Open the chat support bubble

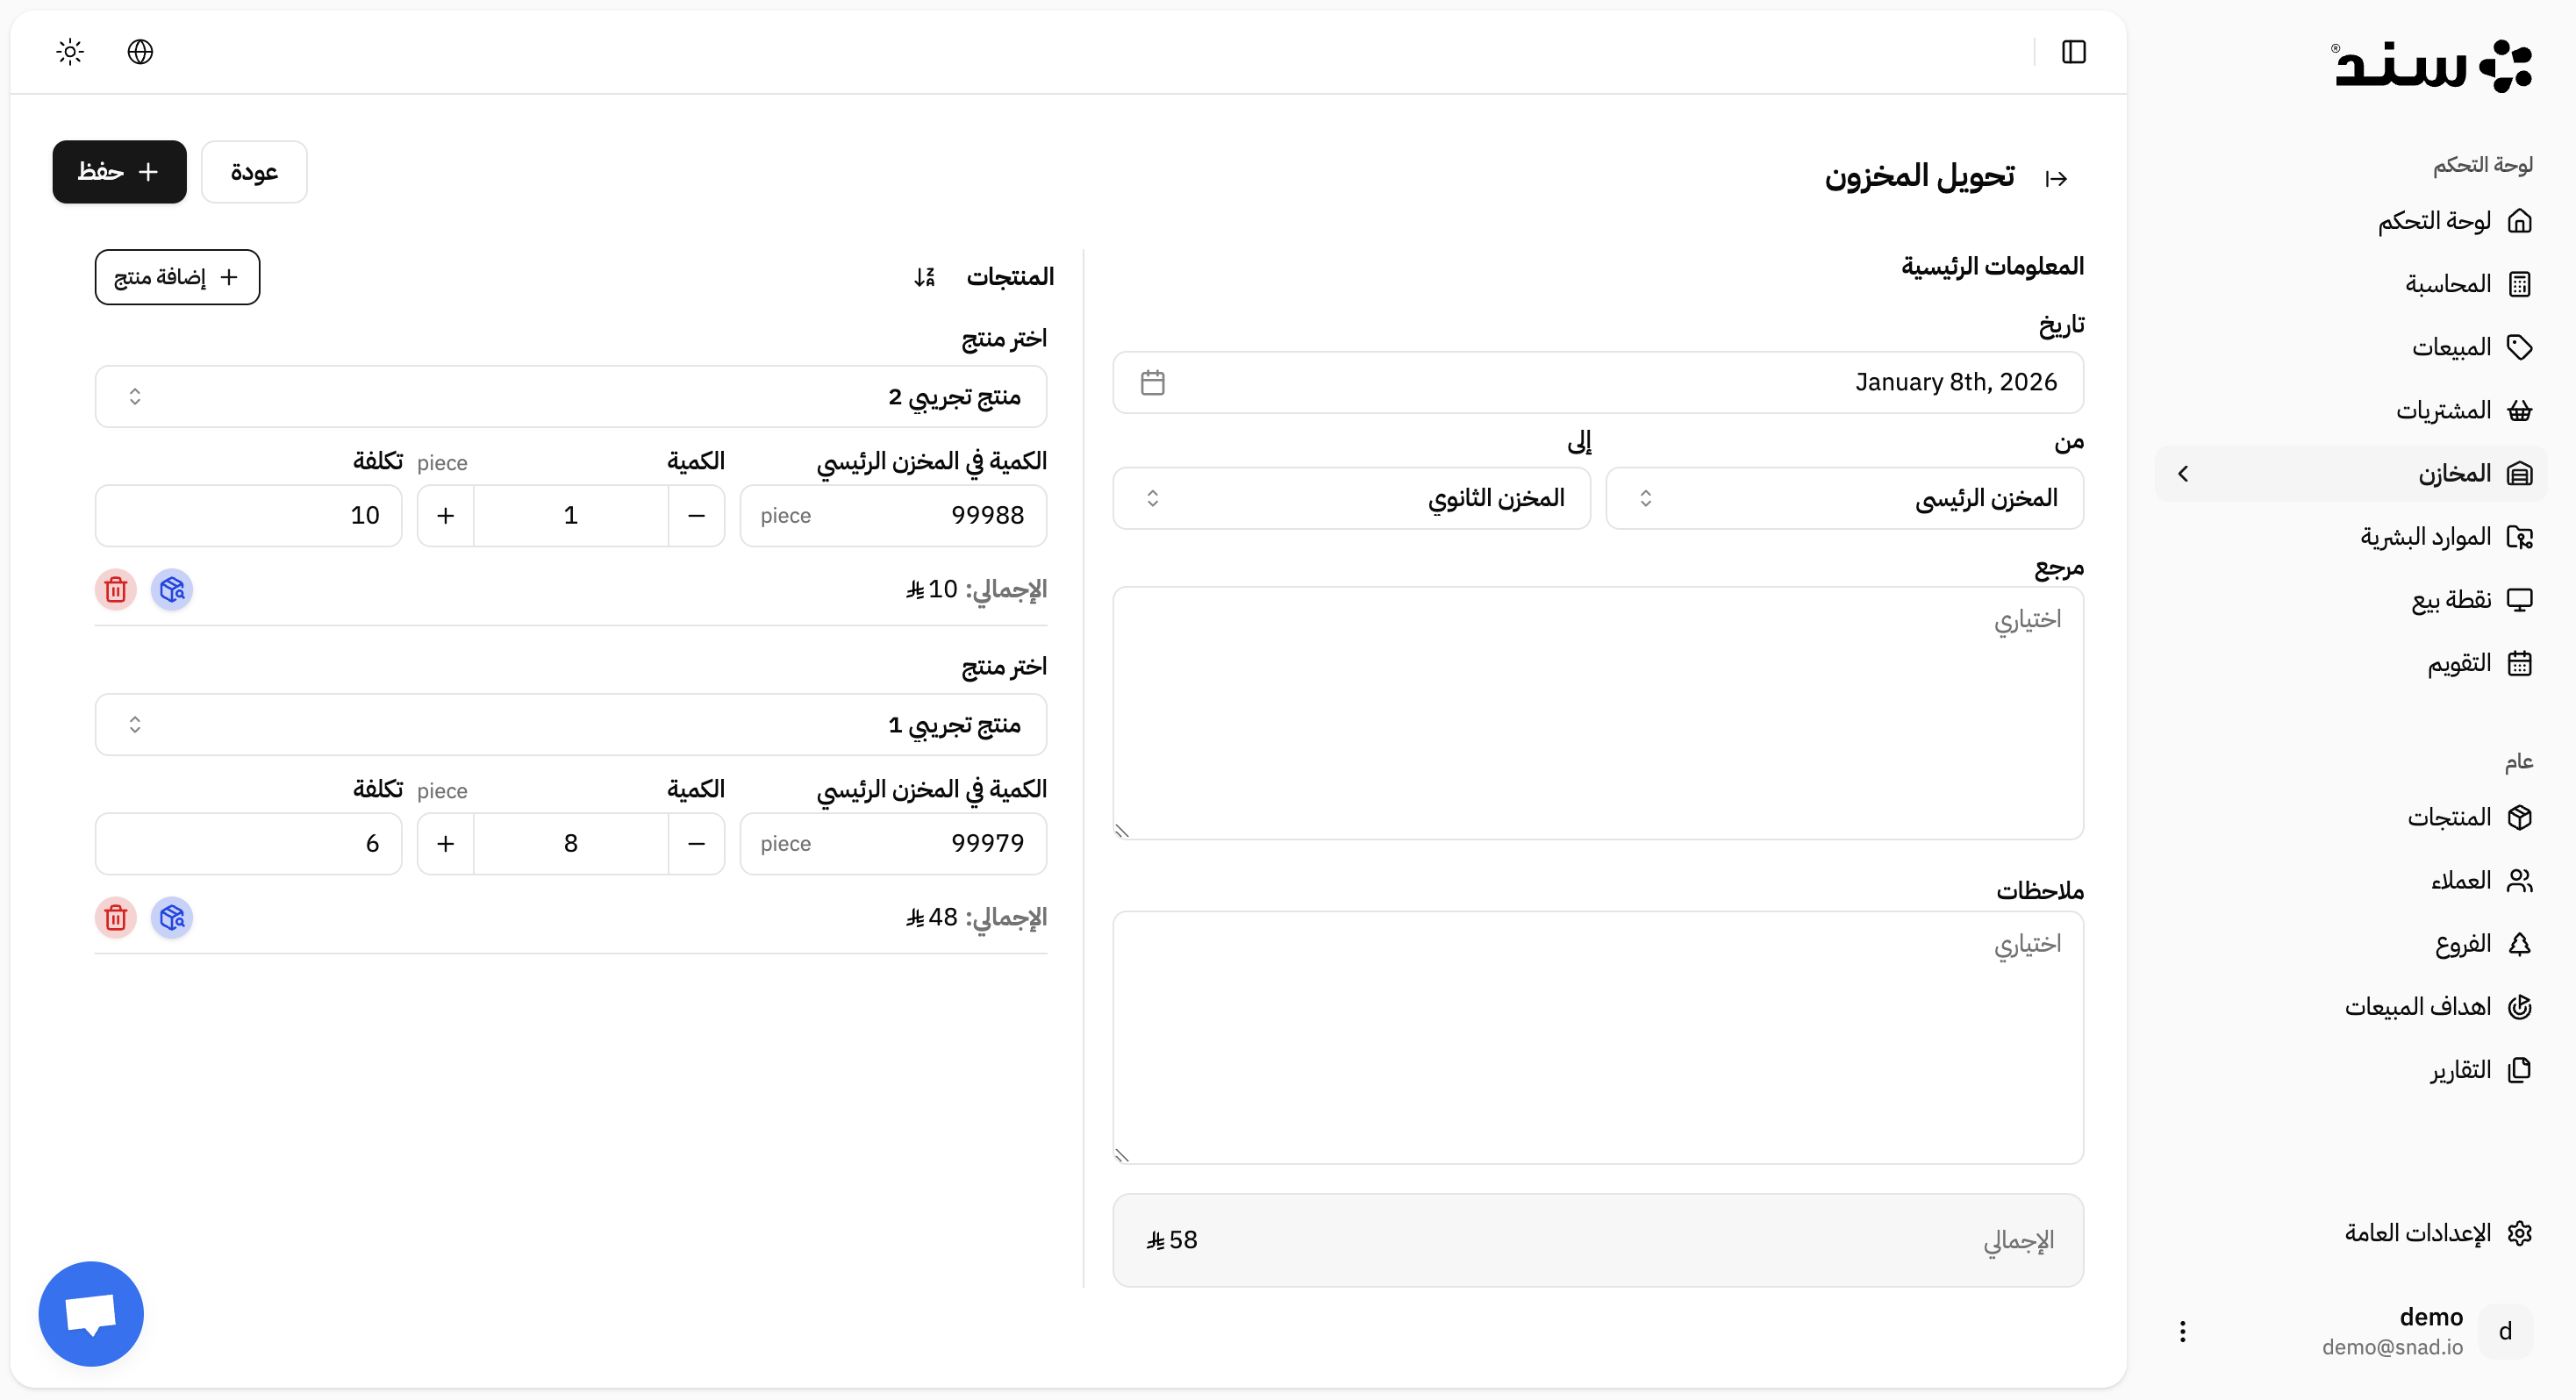click(91, 1313)
